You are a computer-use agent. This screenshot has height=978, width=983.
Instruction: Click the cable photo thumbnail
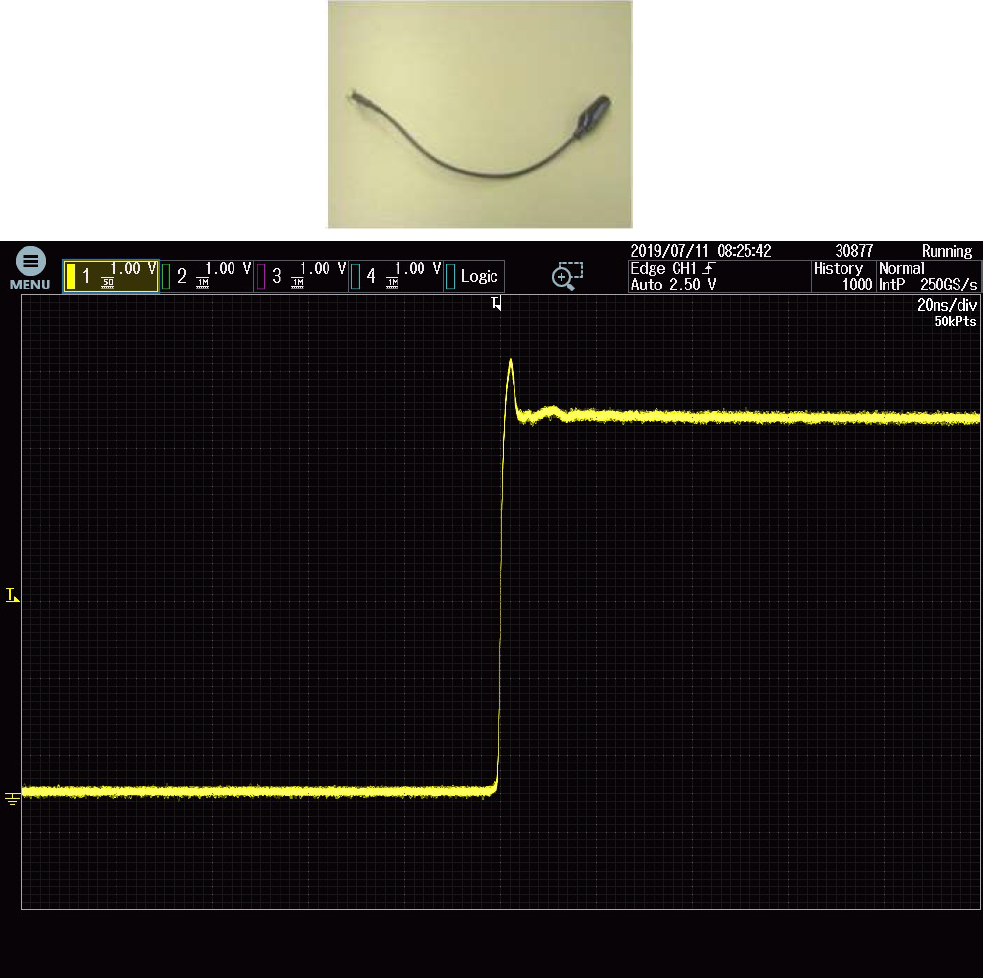[x=480, y=114]
